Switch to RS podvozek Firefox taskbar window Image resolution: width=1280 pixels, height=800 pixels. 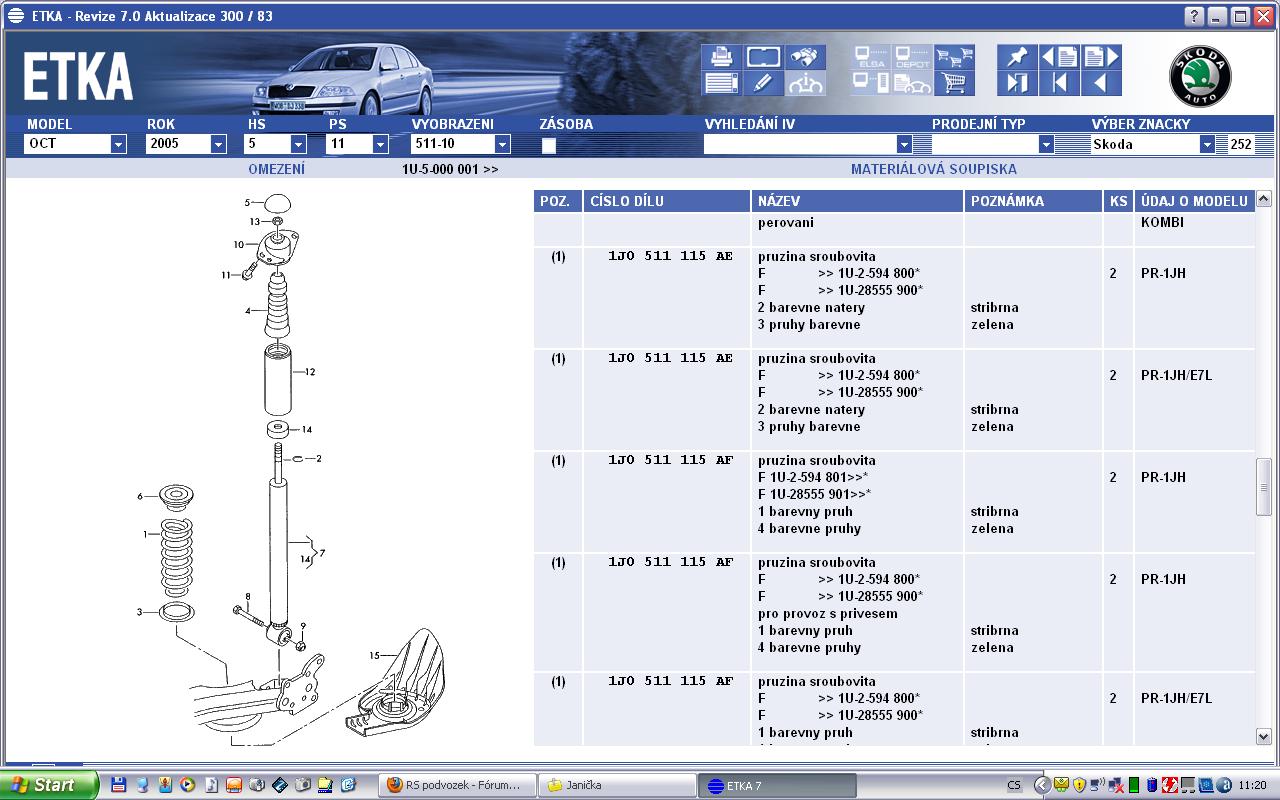click(457, 785)
